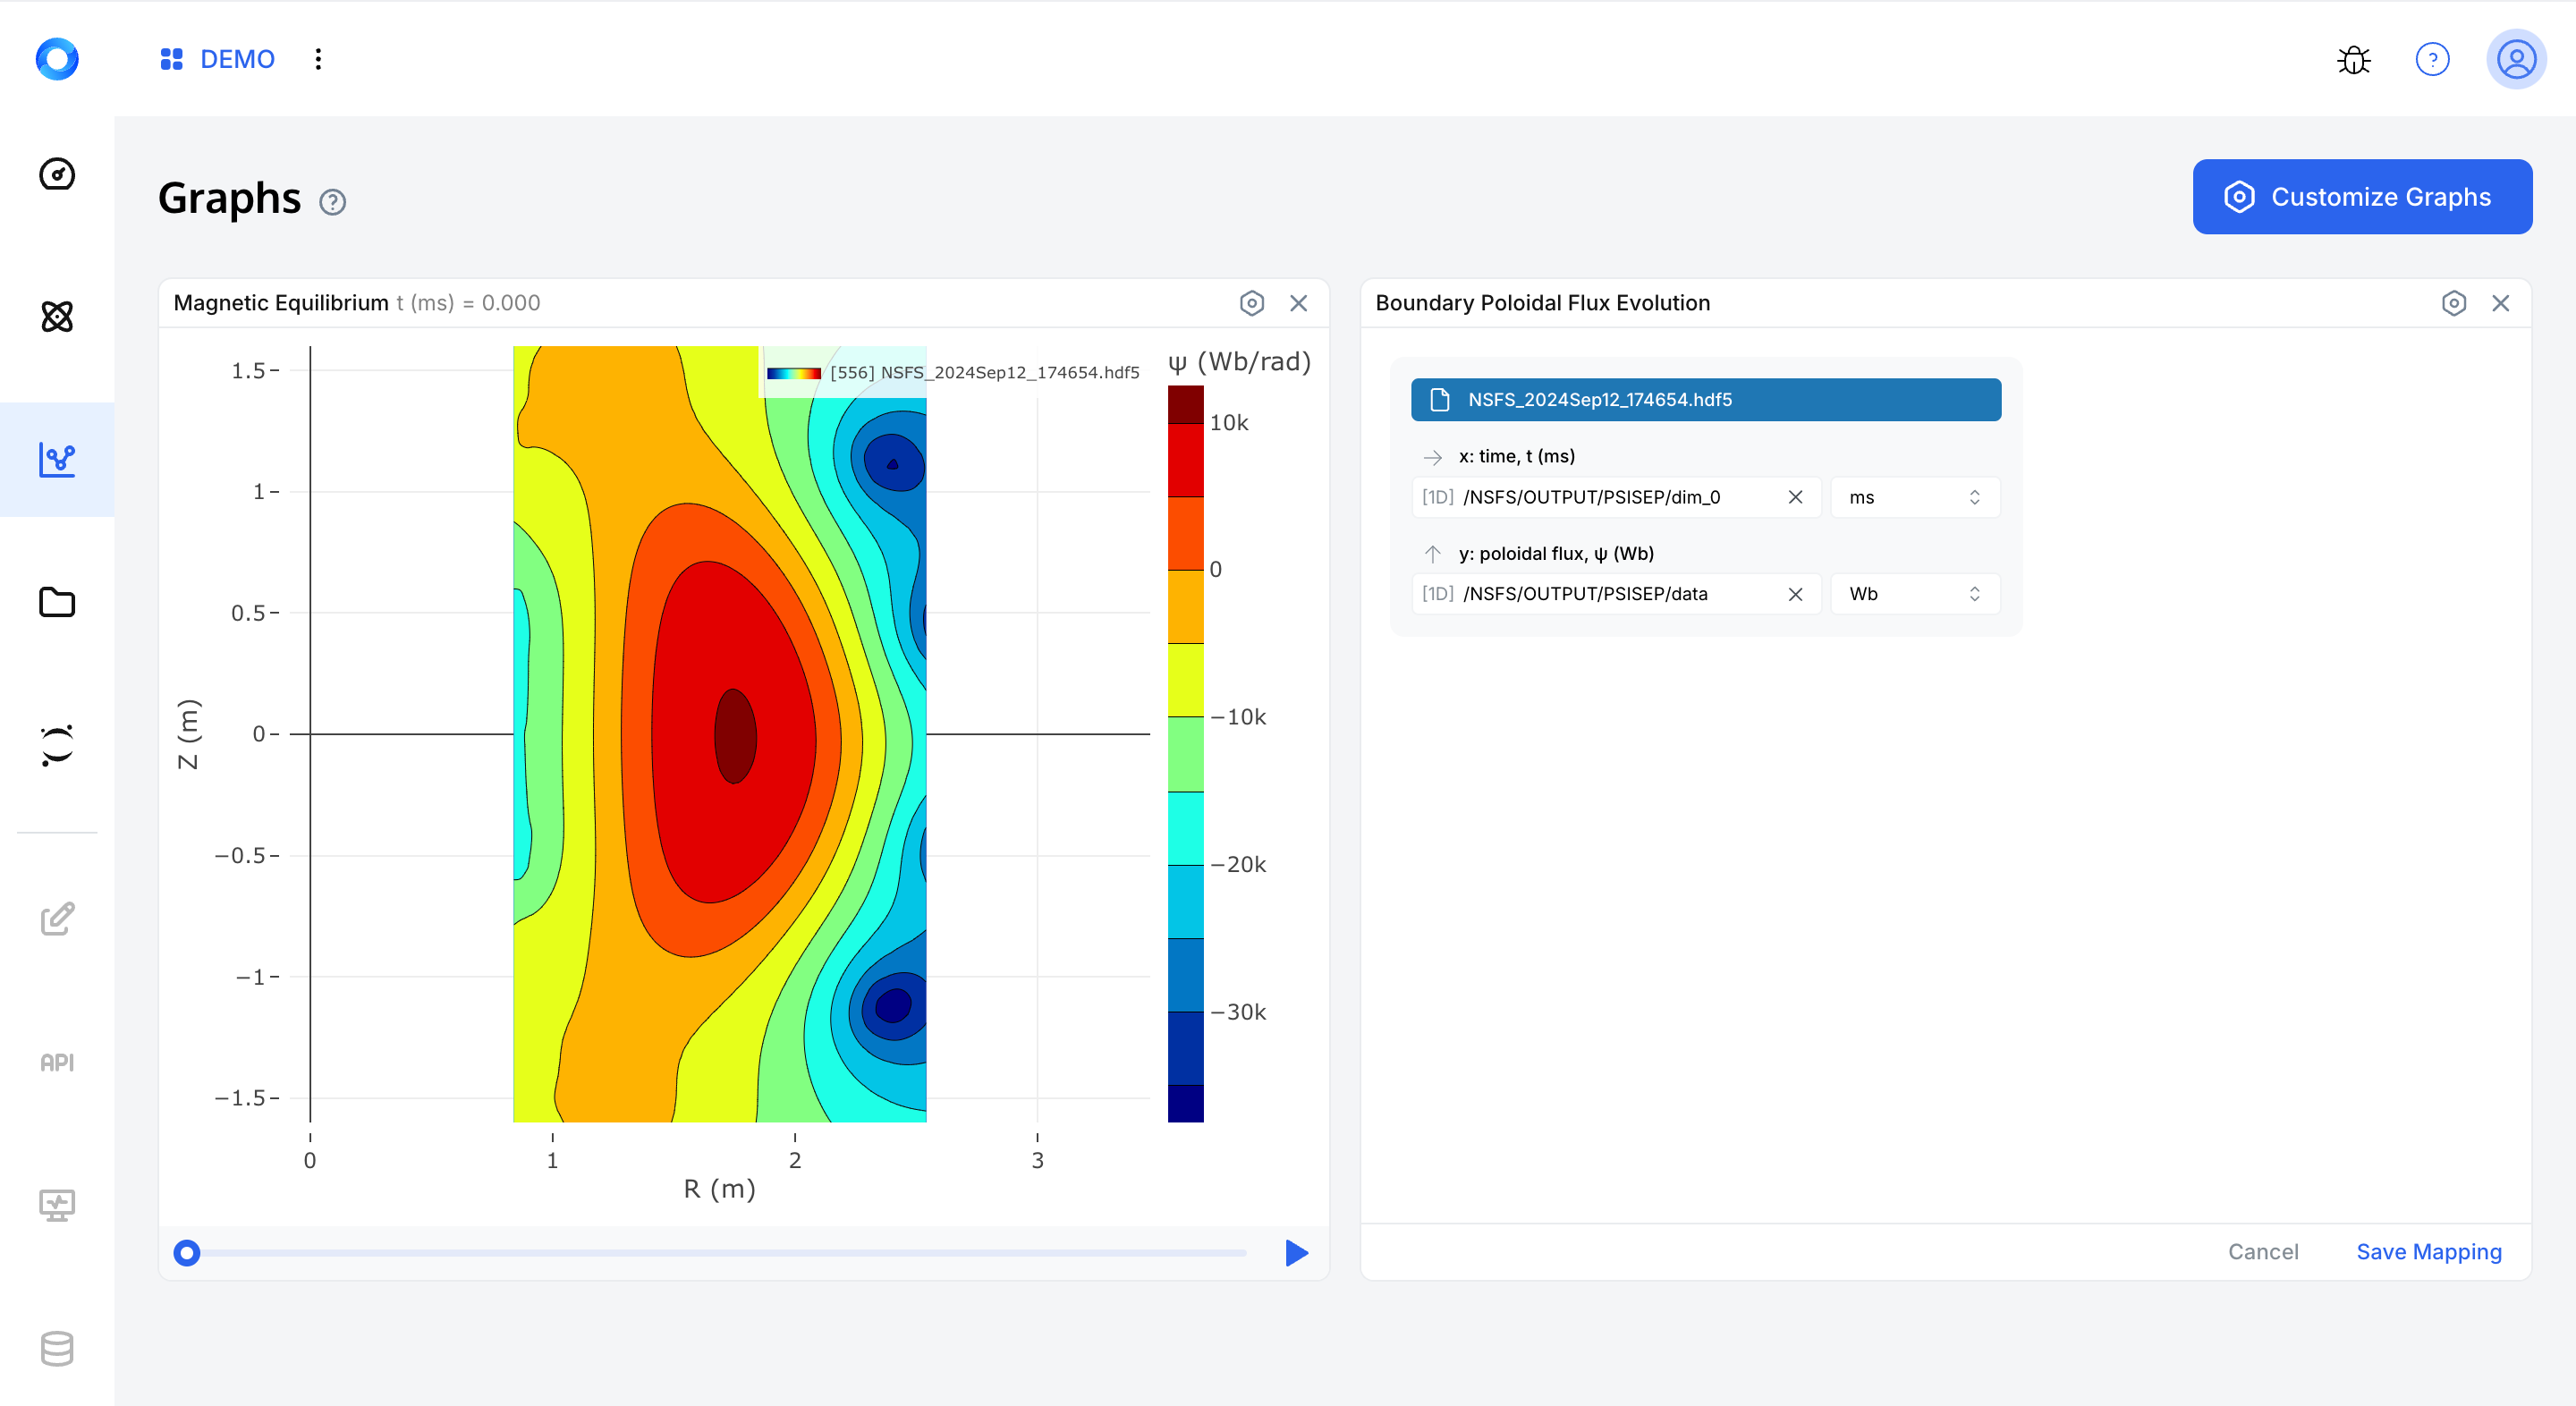Image resolution: width=2576 pixels, height=1406 pixels.
Task: Select the NSFS_2024Sep12_174654.hdf5 file bar
Action: pyautogui.click(x=1705, y=400)
